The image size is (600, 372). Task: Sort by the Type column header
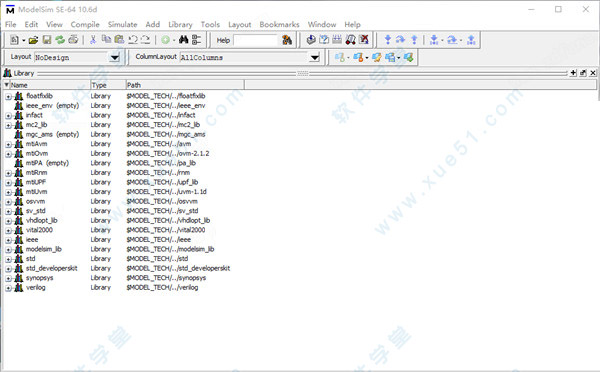click(x=108, y=85)
